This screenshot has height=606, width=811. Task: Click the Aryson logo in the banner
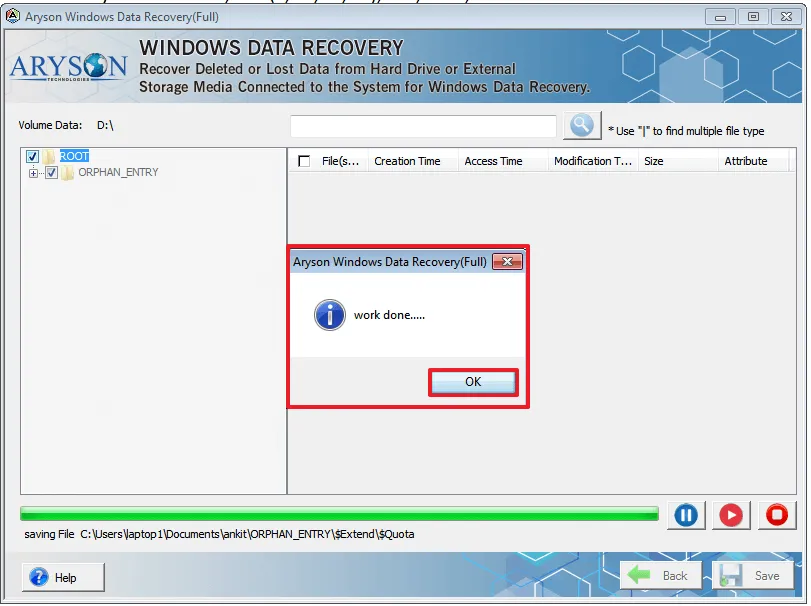click(x=68, y=67)
